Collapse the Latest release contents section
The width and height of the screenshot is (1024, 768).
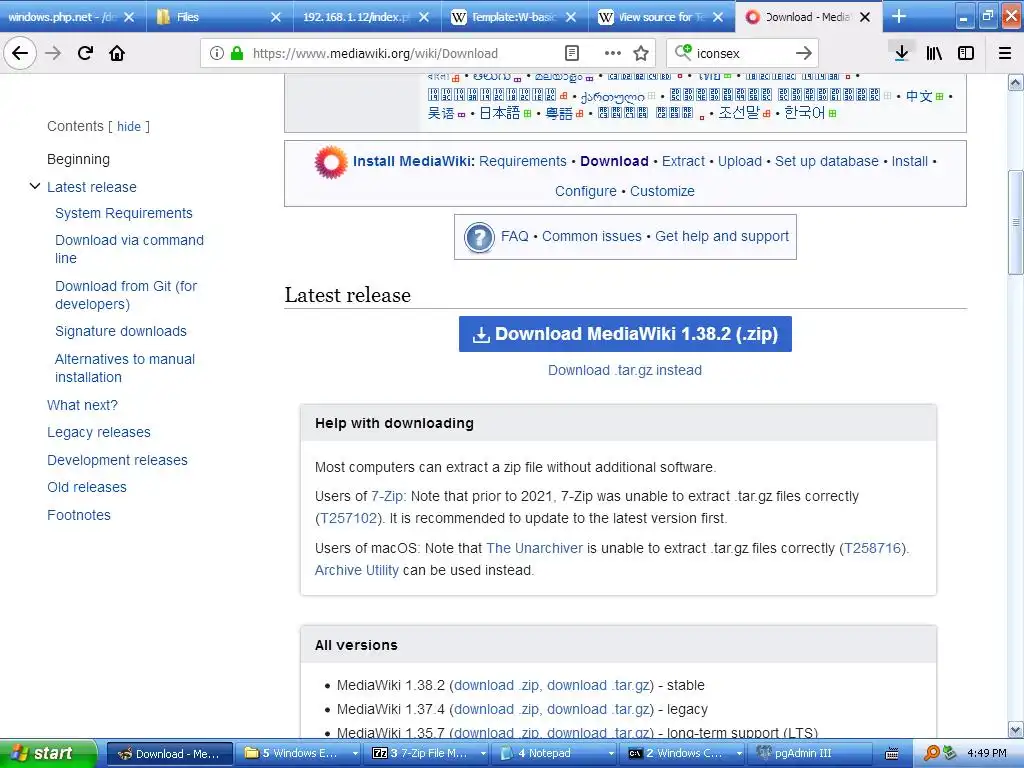tap(35, 187)
